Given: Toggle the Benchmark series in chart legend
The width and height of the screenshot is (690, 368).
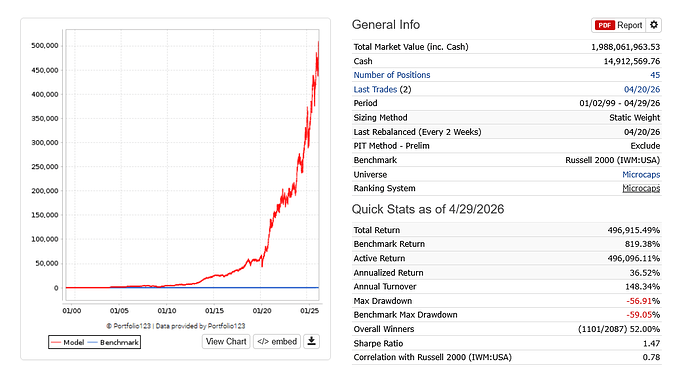Looking at the screenshot, I should coord(113,342).
